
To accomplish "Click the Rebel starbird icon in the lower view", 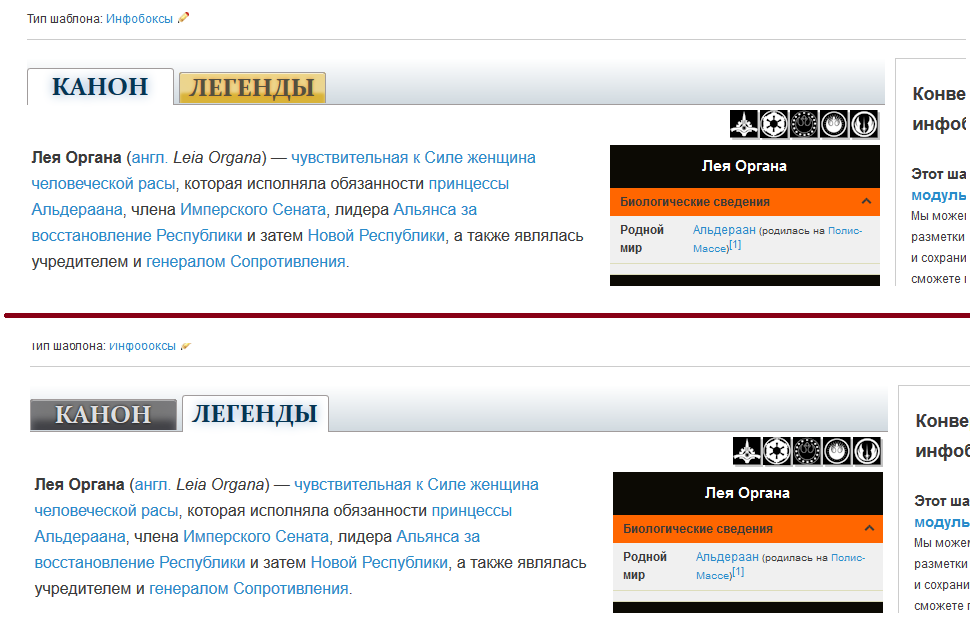I will 836,451.
